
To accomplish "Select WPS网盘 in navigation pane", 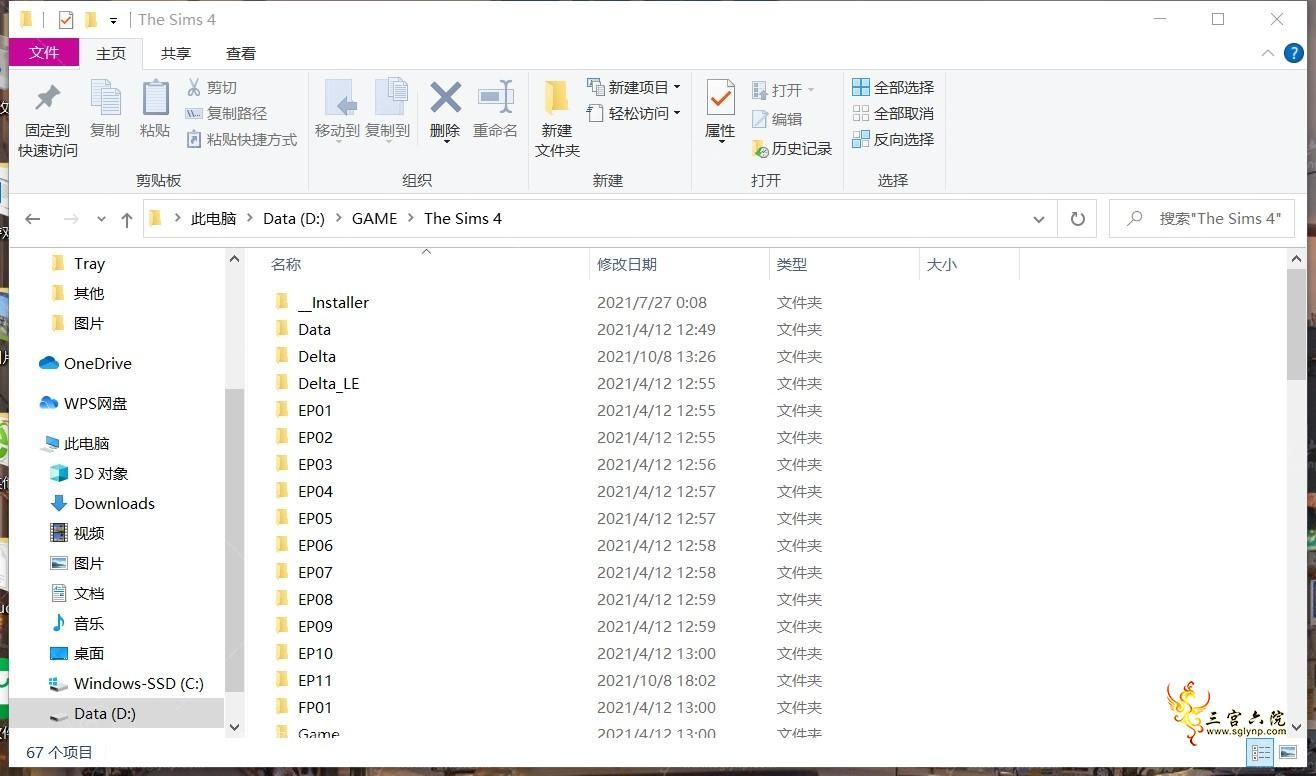I will (96, 403).
